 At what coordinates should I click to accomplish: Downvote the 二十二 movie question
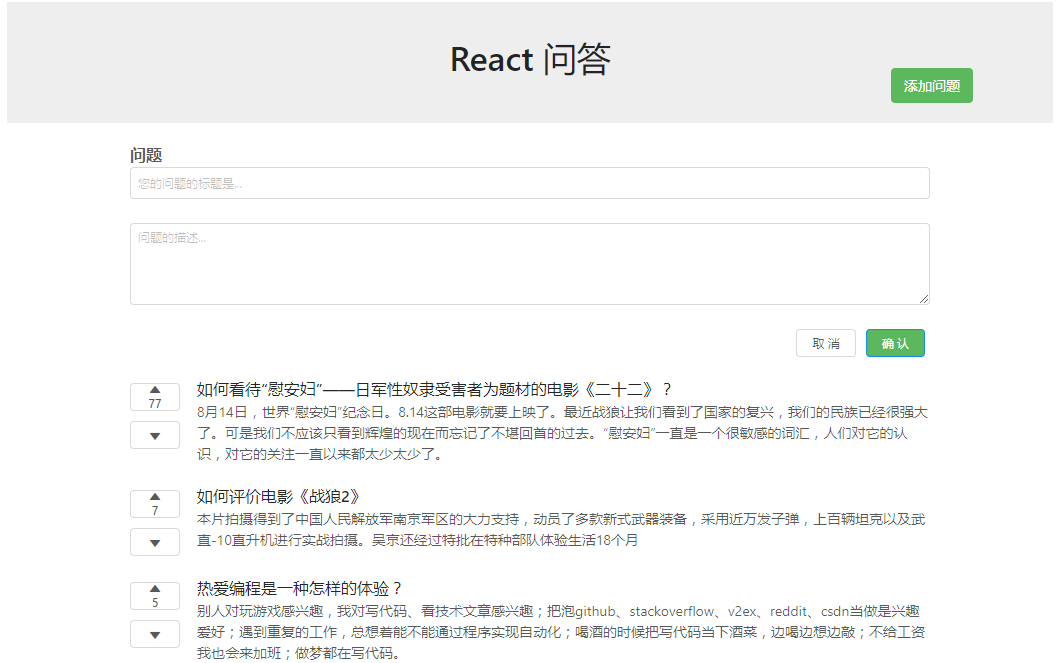pos(155,435)
